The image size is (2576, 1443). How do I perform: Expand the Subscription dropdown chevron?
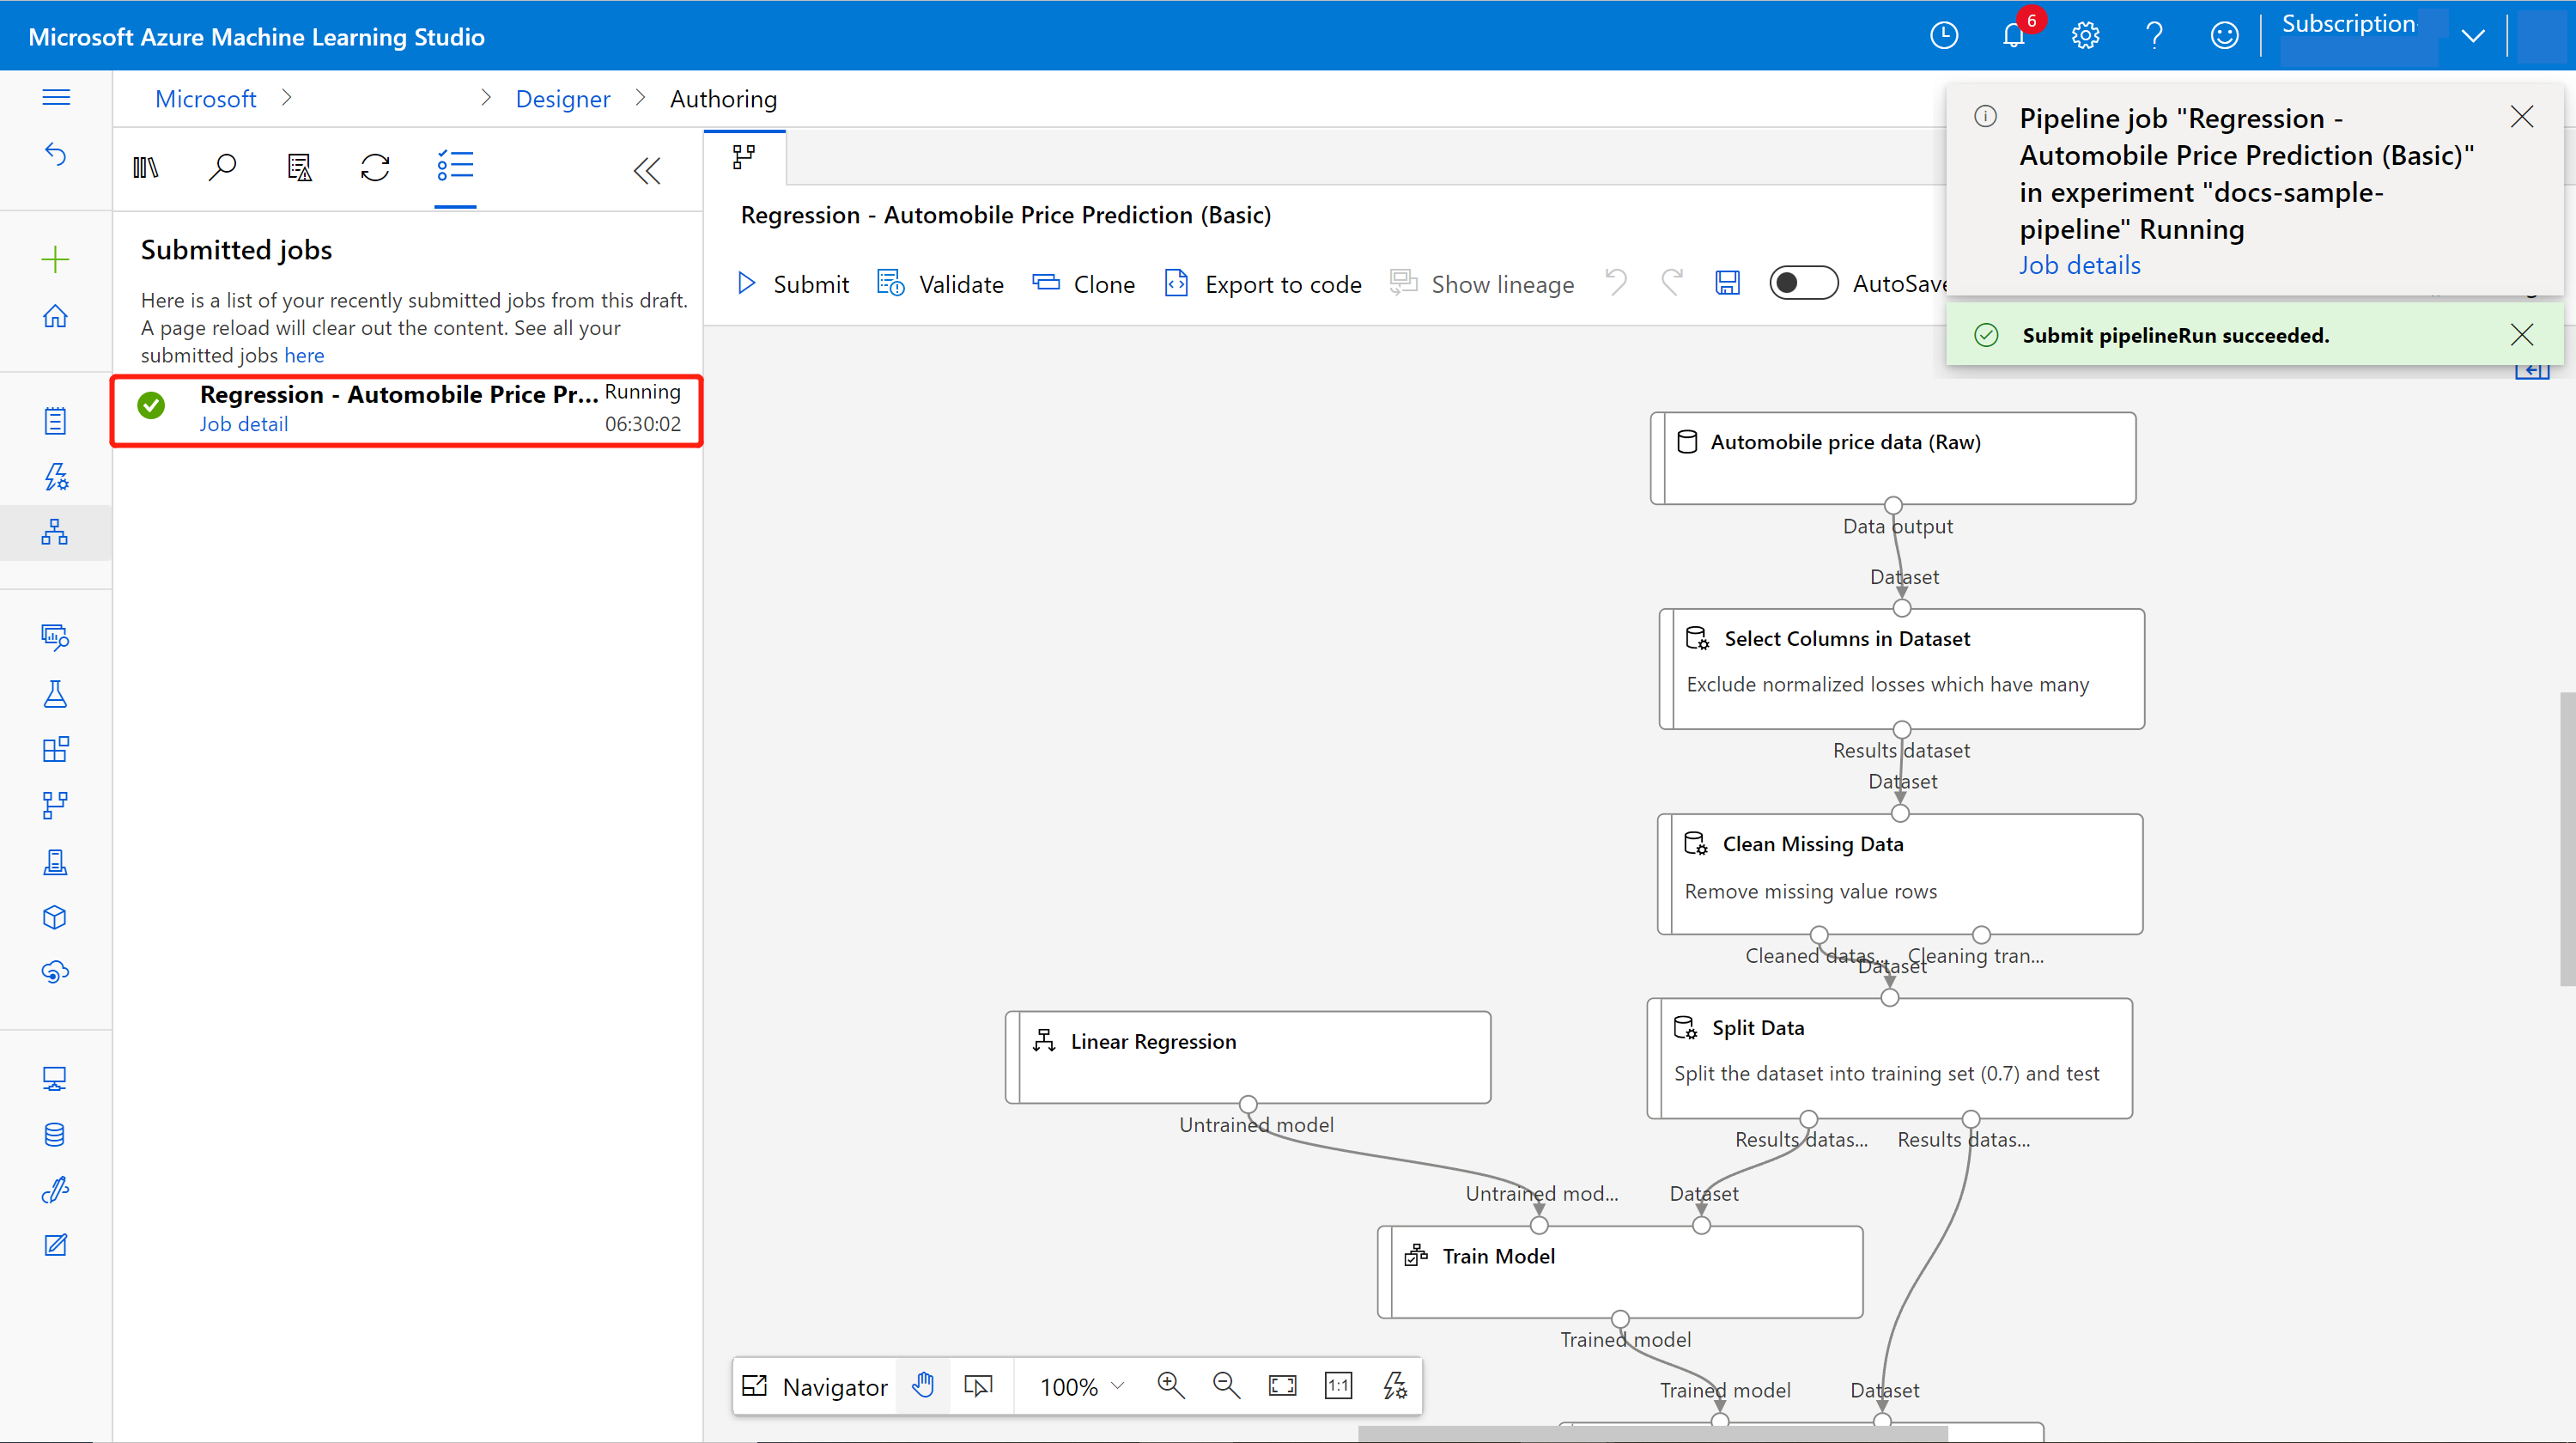tap(2474, 36)
